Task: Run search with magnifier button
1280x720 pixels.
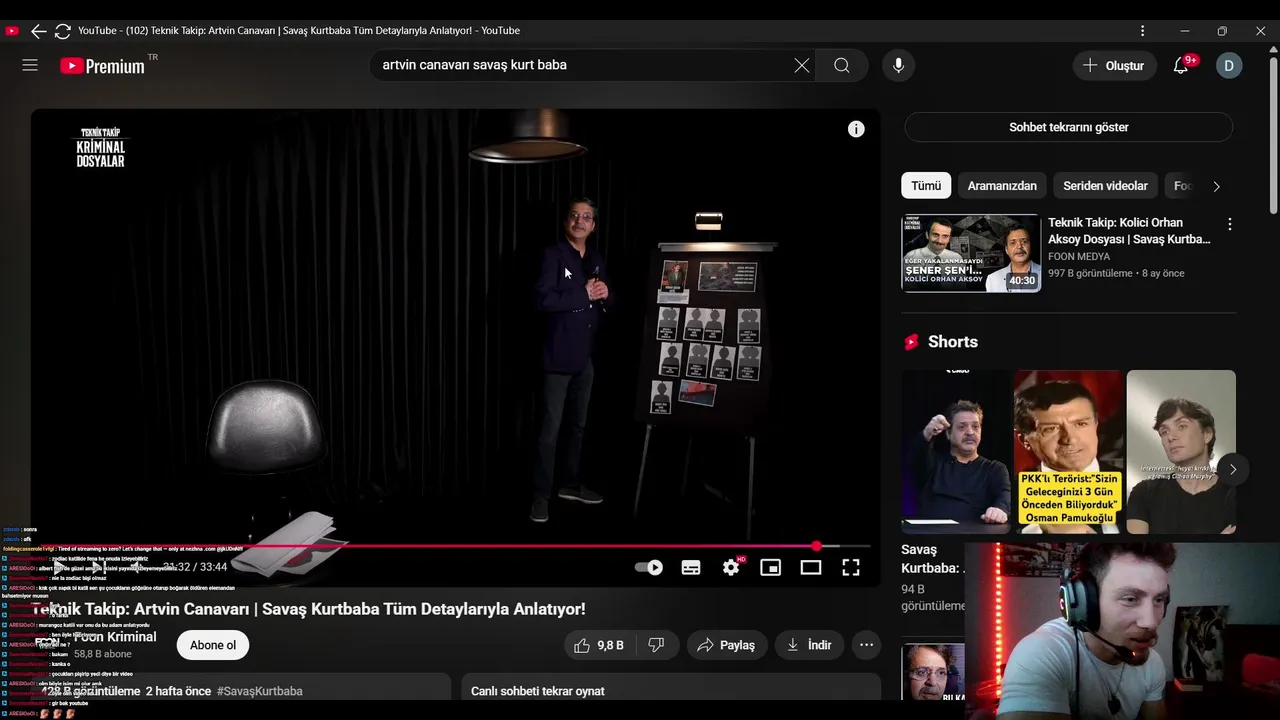Action: [x=842, y=65]
